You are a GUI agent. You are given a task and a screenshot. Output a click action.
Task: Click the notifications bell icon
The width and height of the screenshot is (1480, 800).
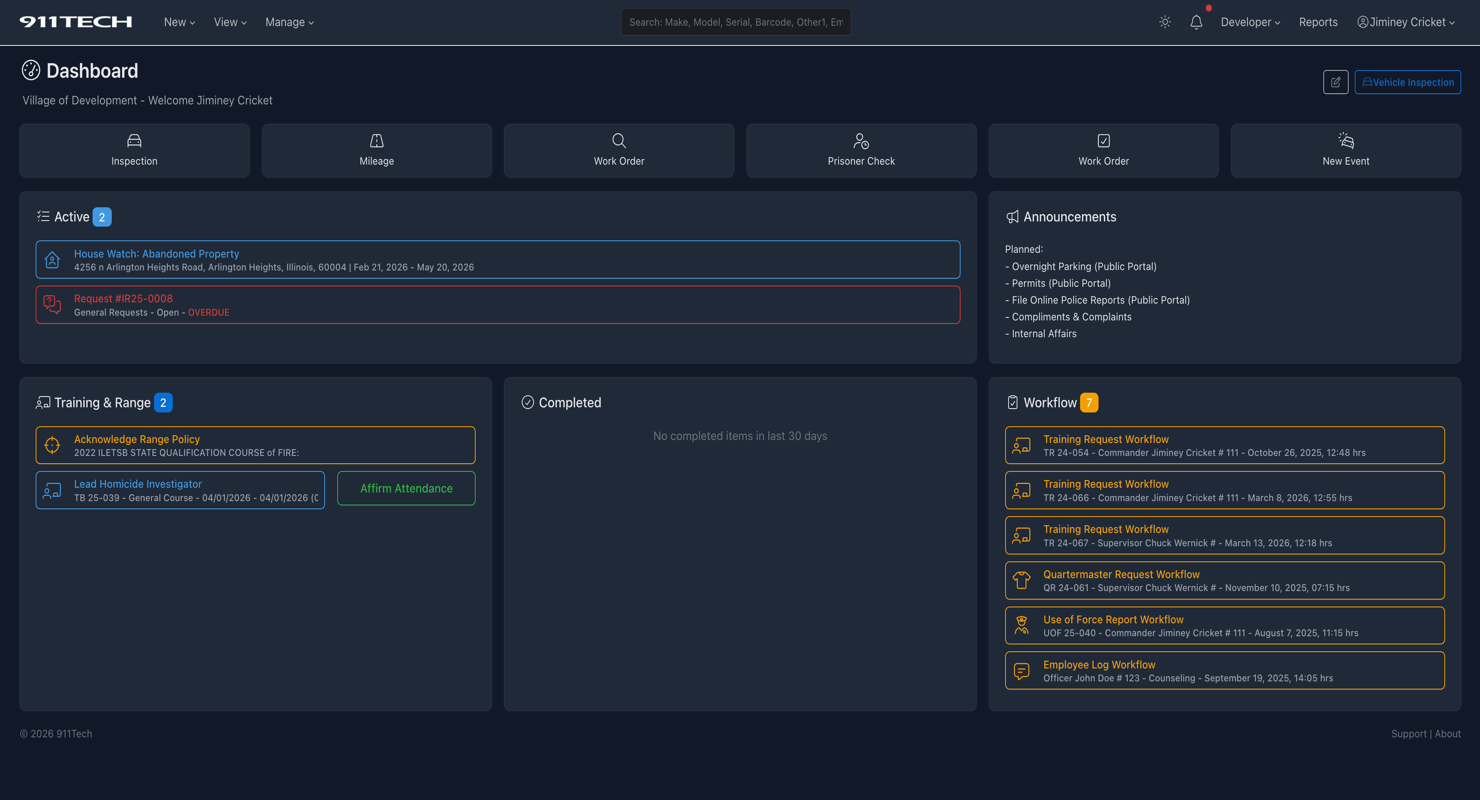tap(1196, 22)
